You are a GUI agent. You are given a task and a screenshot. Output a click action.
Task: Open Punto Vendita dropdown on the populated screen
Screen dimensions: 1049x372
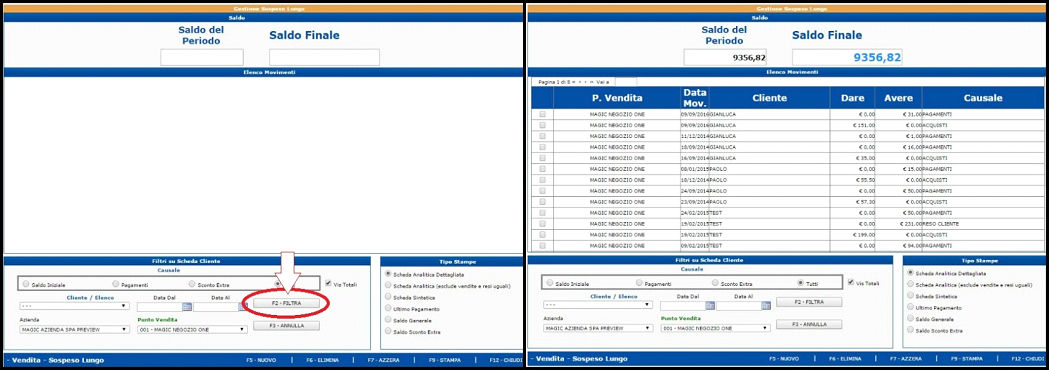pos(716,328)
